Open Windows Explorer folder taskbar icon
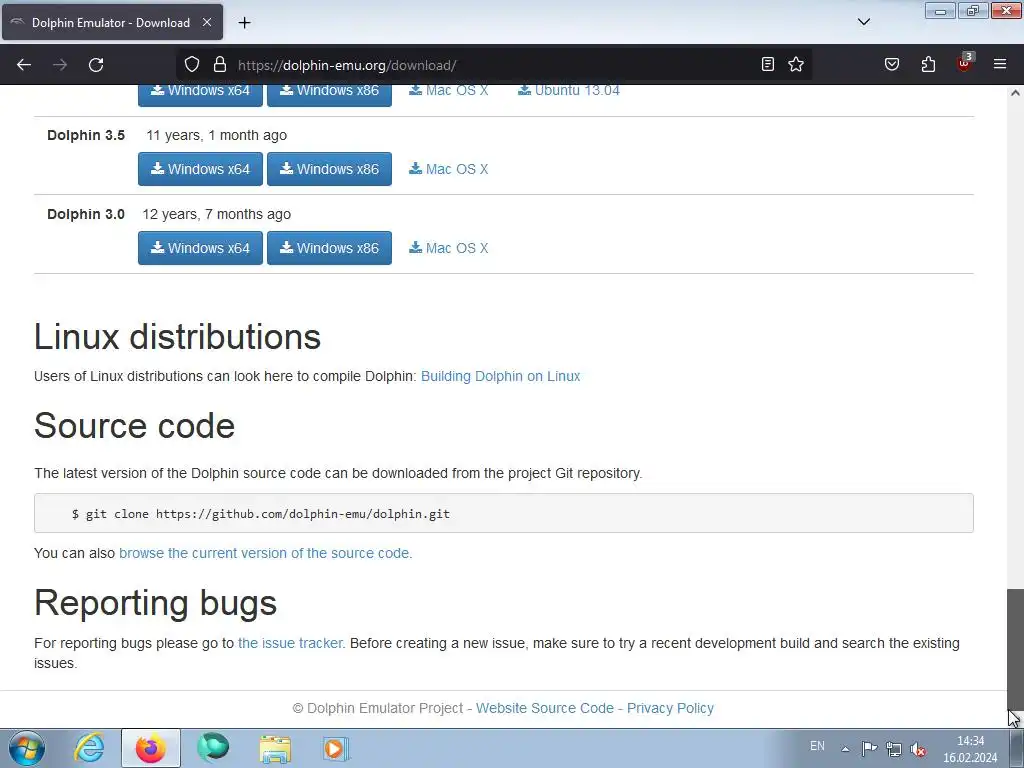1024x768 pixels. 275,748
